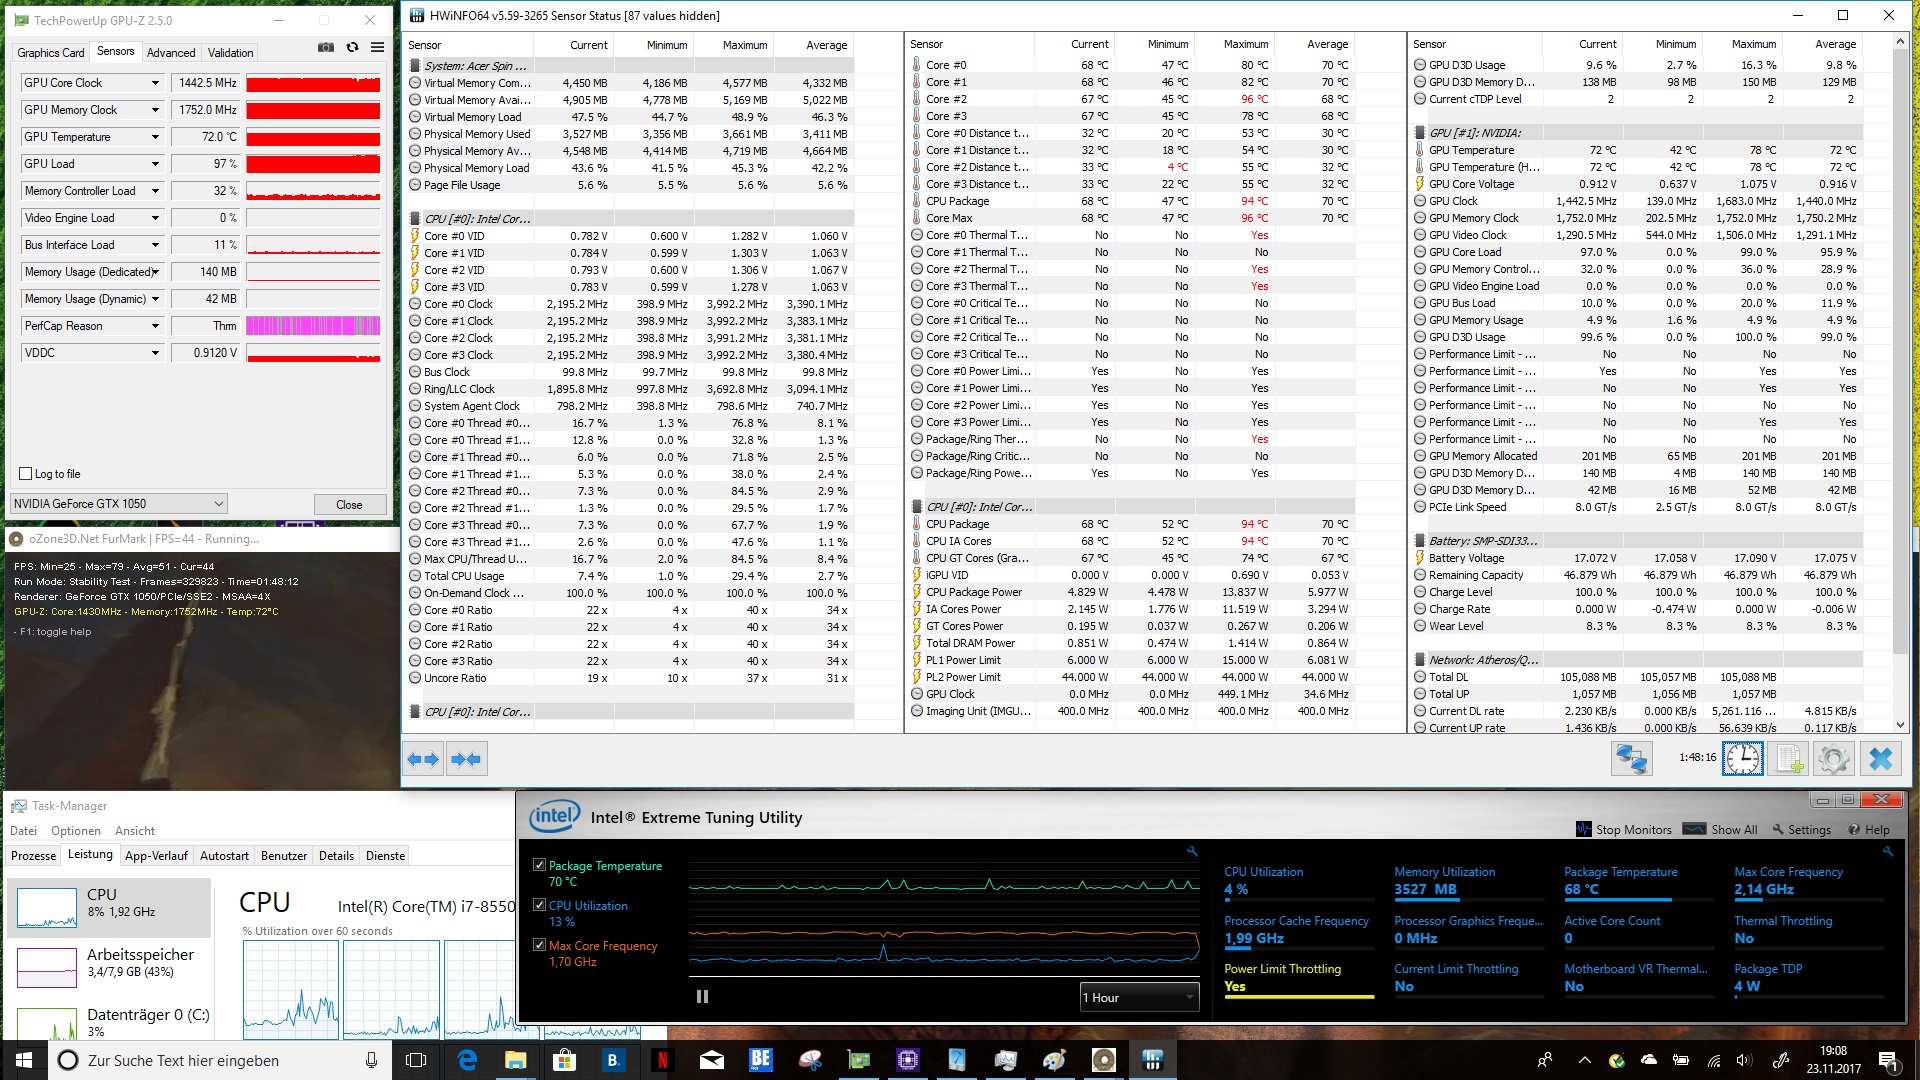Open the VDDC dropdown in GPU-Z

click(155, 353)
